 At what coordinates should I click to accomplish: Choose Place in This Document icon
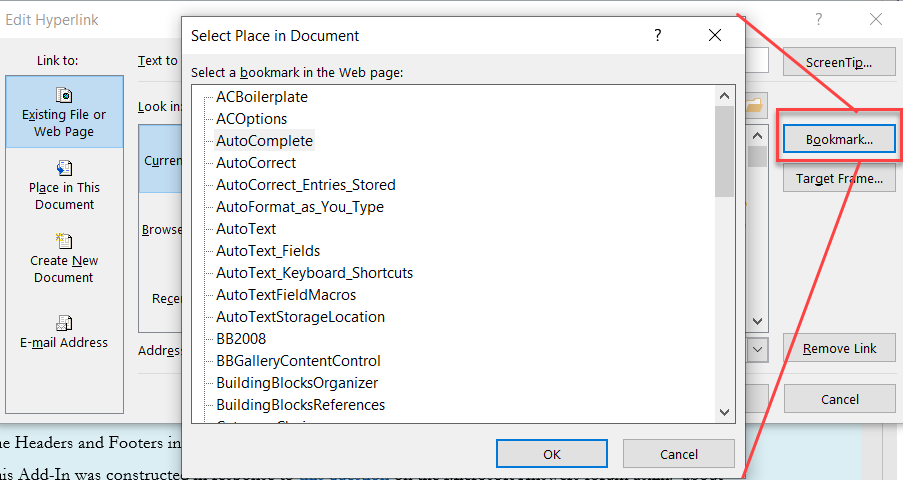tap(64, 168)
